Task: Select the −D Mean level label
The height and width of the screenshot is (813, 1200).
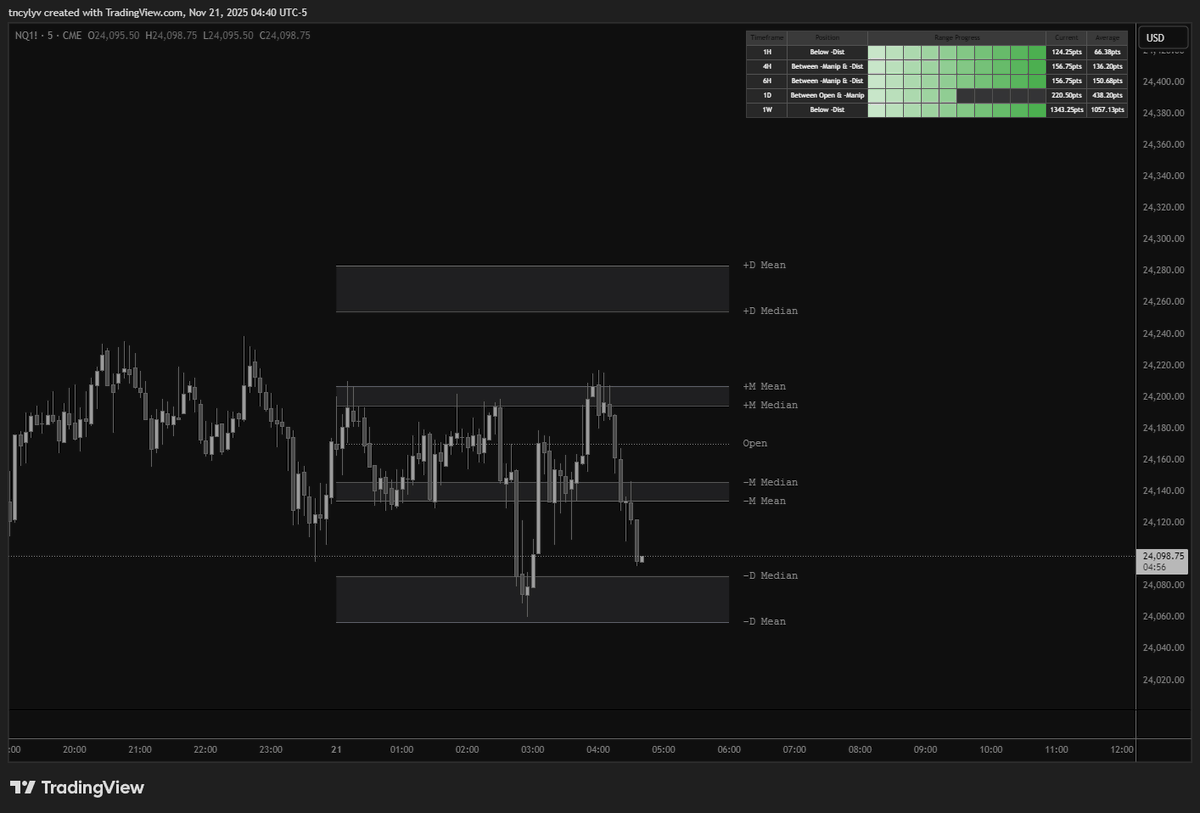Action: click(764, 622)
